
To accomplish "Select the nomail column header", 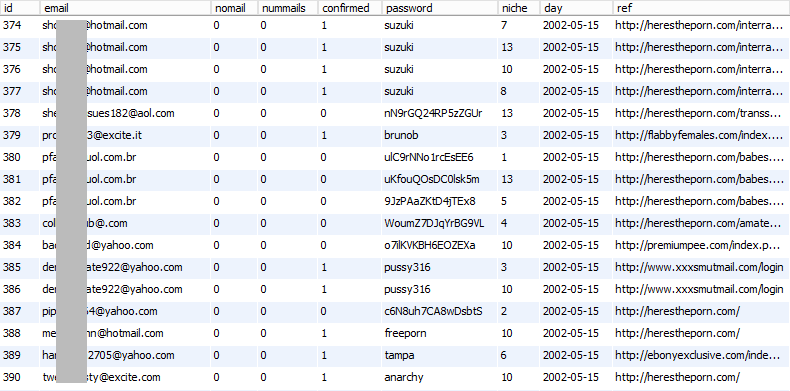I will (234, 8).
